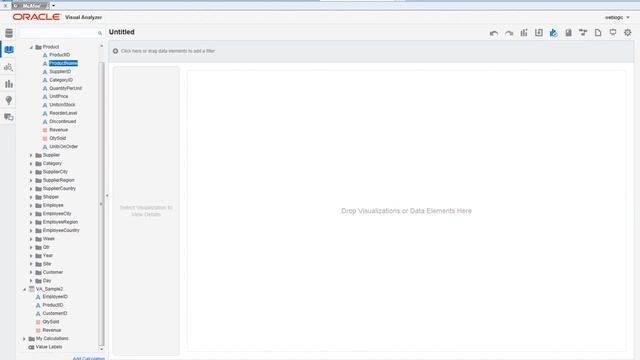Select the ReorderLevel element

(x=63, y=113)
